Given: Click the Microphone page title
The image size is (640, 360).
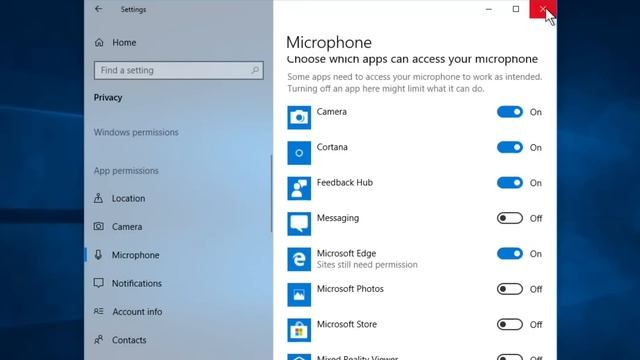Looking at the screenshot, I should point(329,42).
